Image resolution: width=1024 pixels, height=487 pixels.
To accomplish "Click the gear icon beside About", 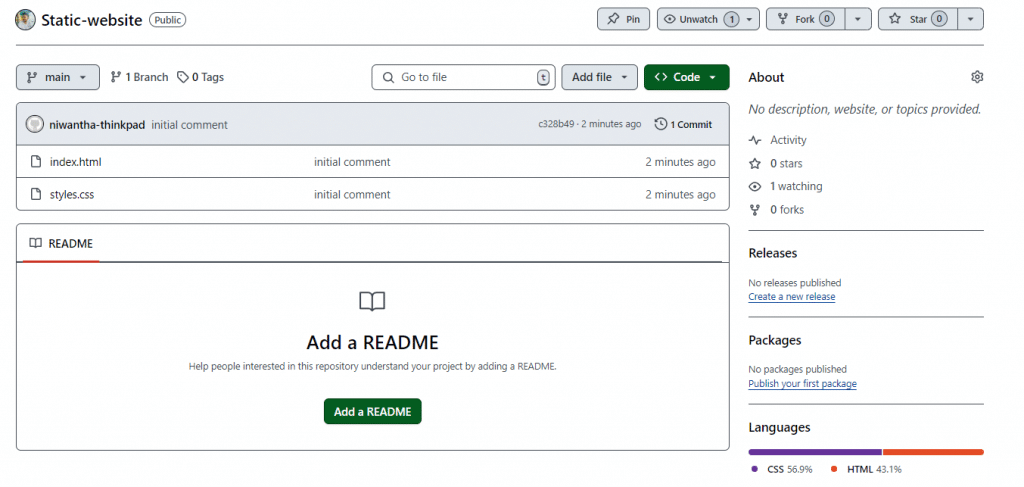I will tap(977, 77).
